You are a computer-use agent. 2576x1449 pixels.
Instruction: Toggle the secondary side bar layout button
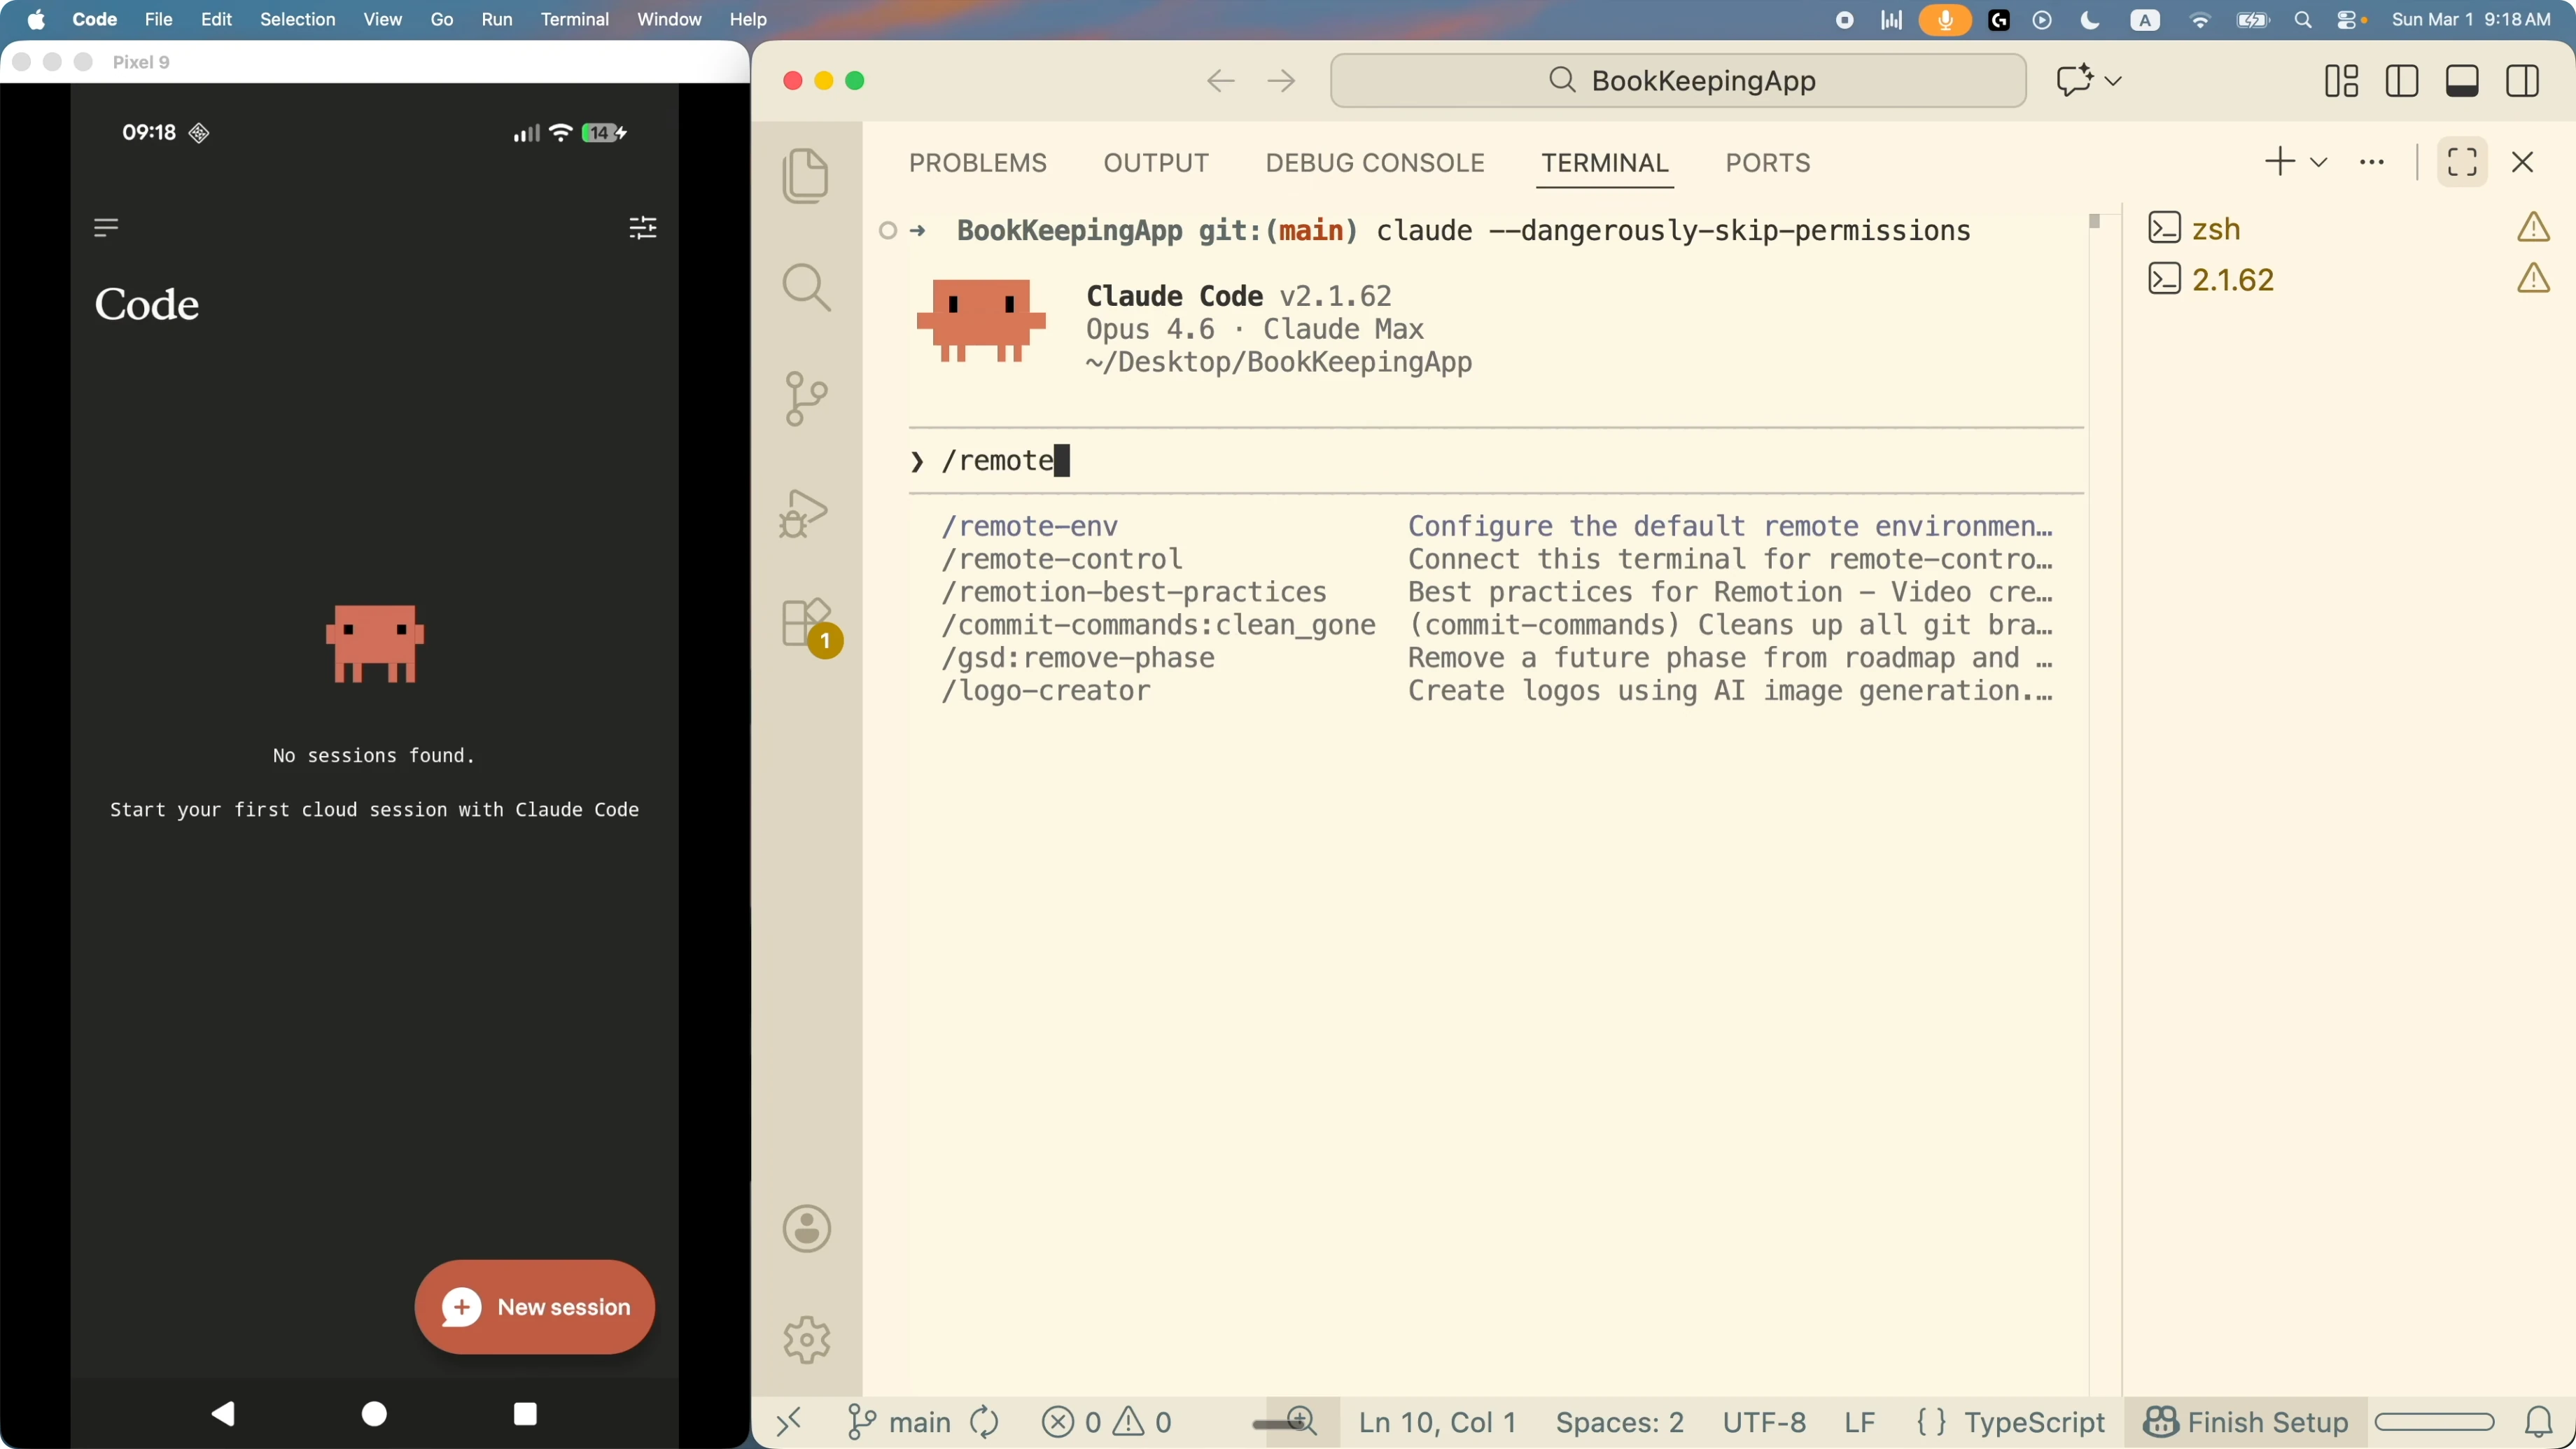[2523, 81]
